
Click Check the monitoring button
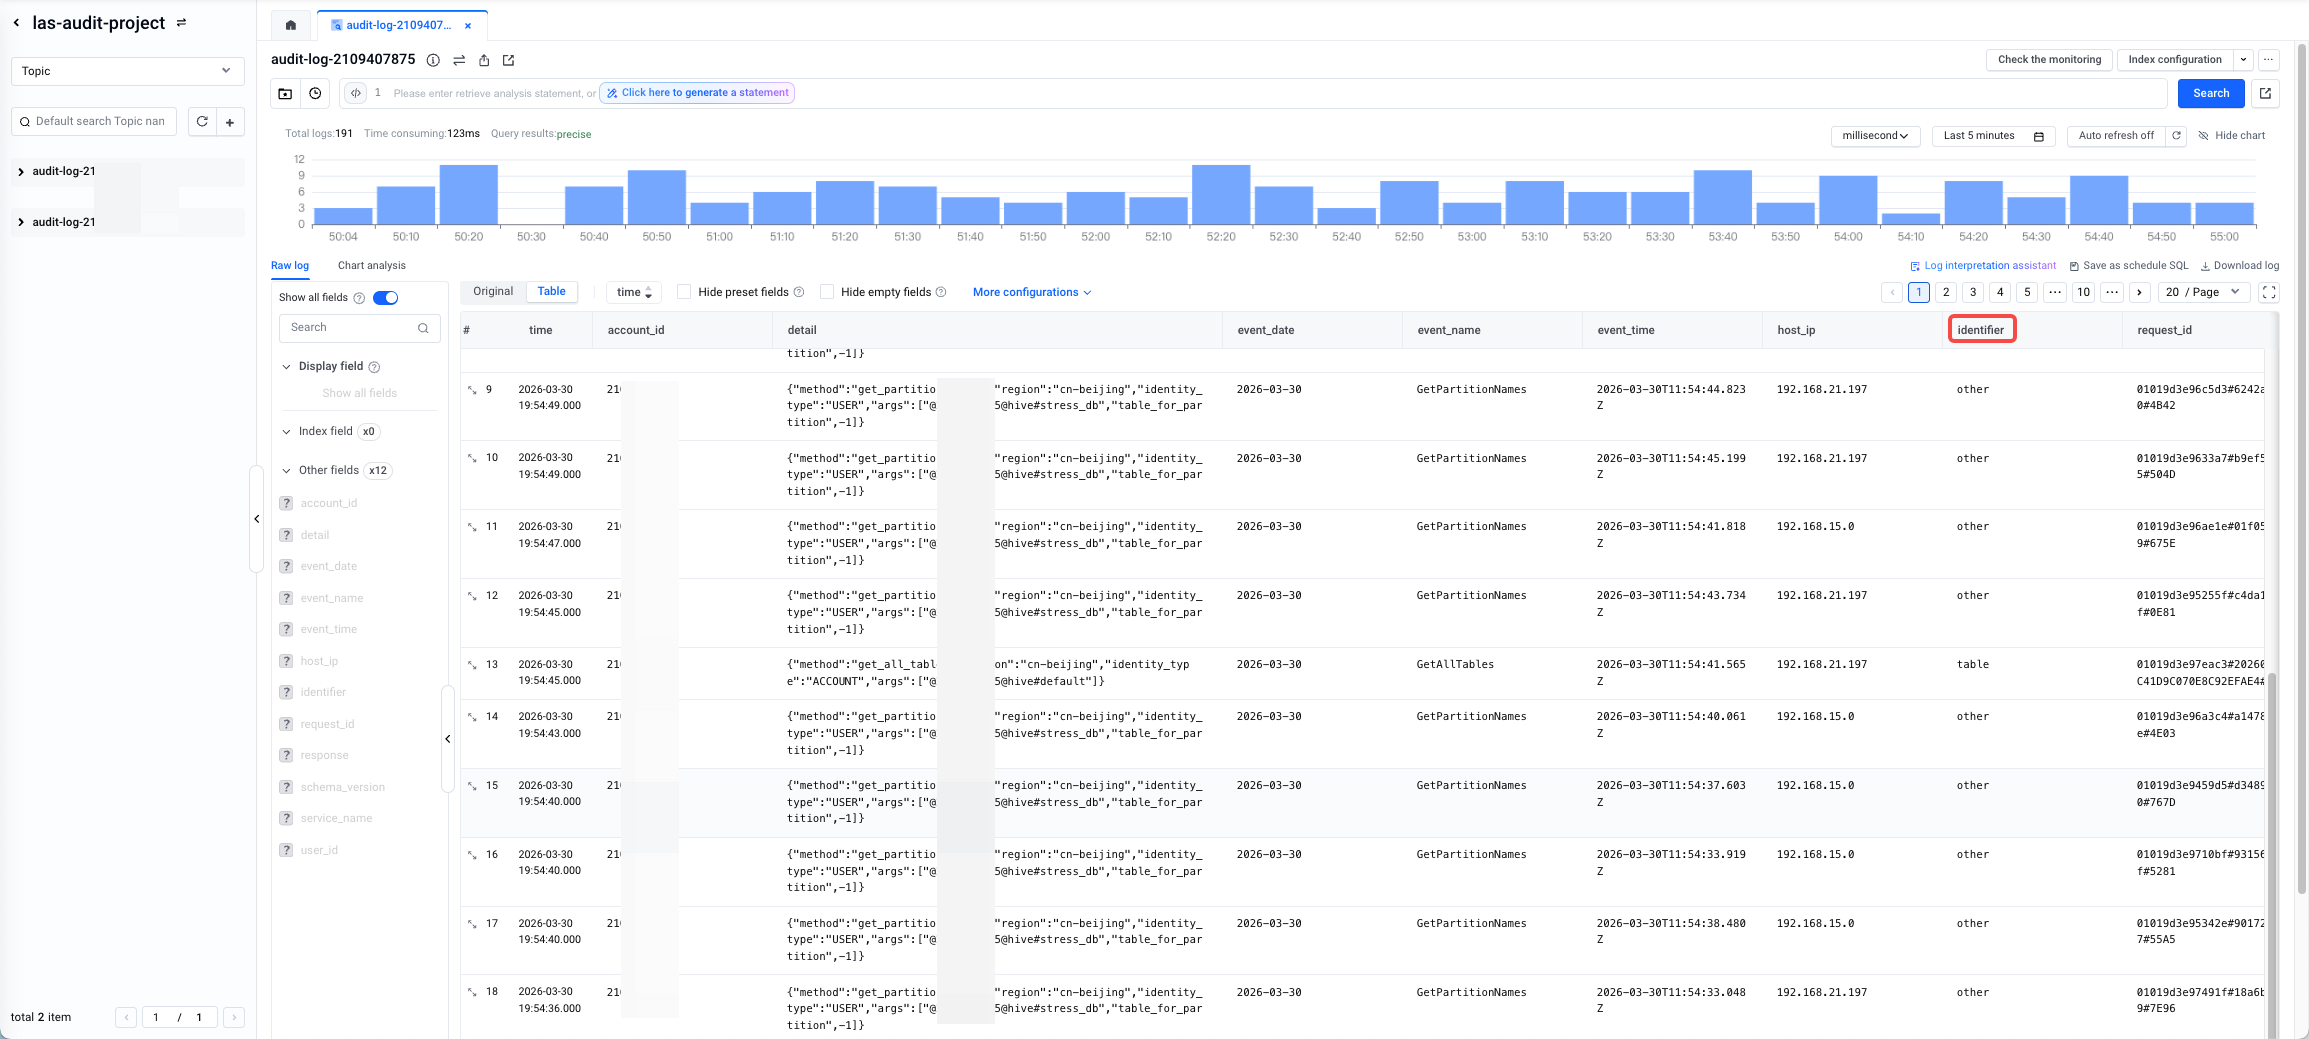[2049, 60]
